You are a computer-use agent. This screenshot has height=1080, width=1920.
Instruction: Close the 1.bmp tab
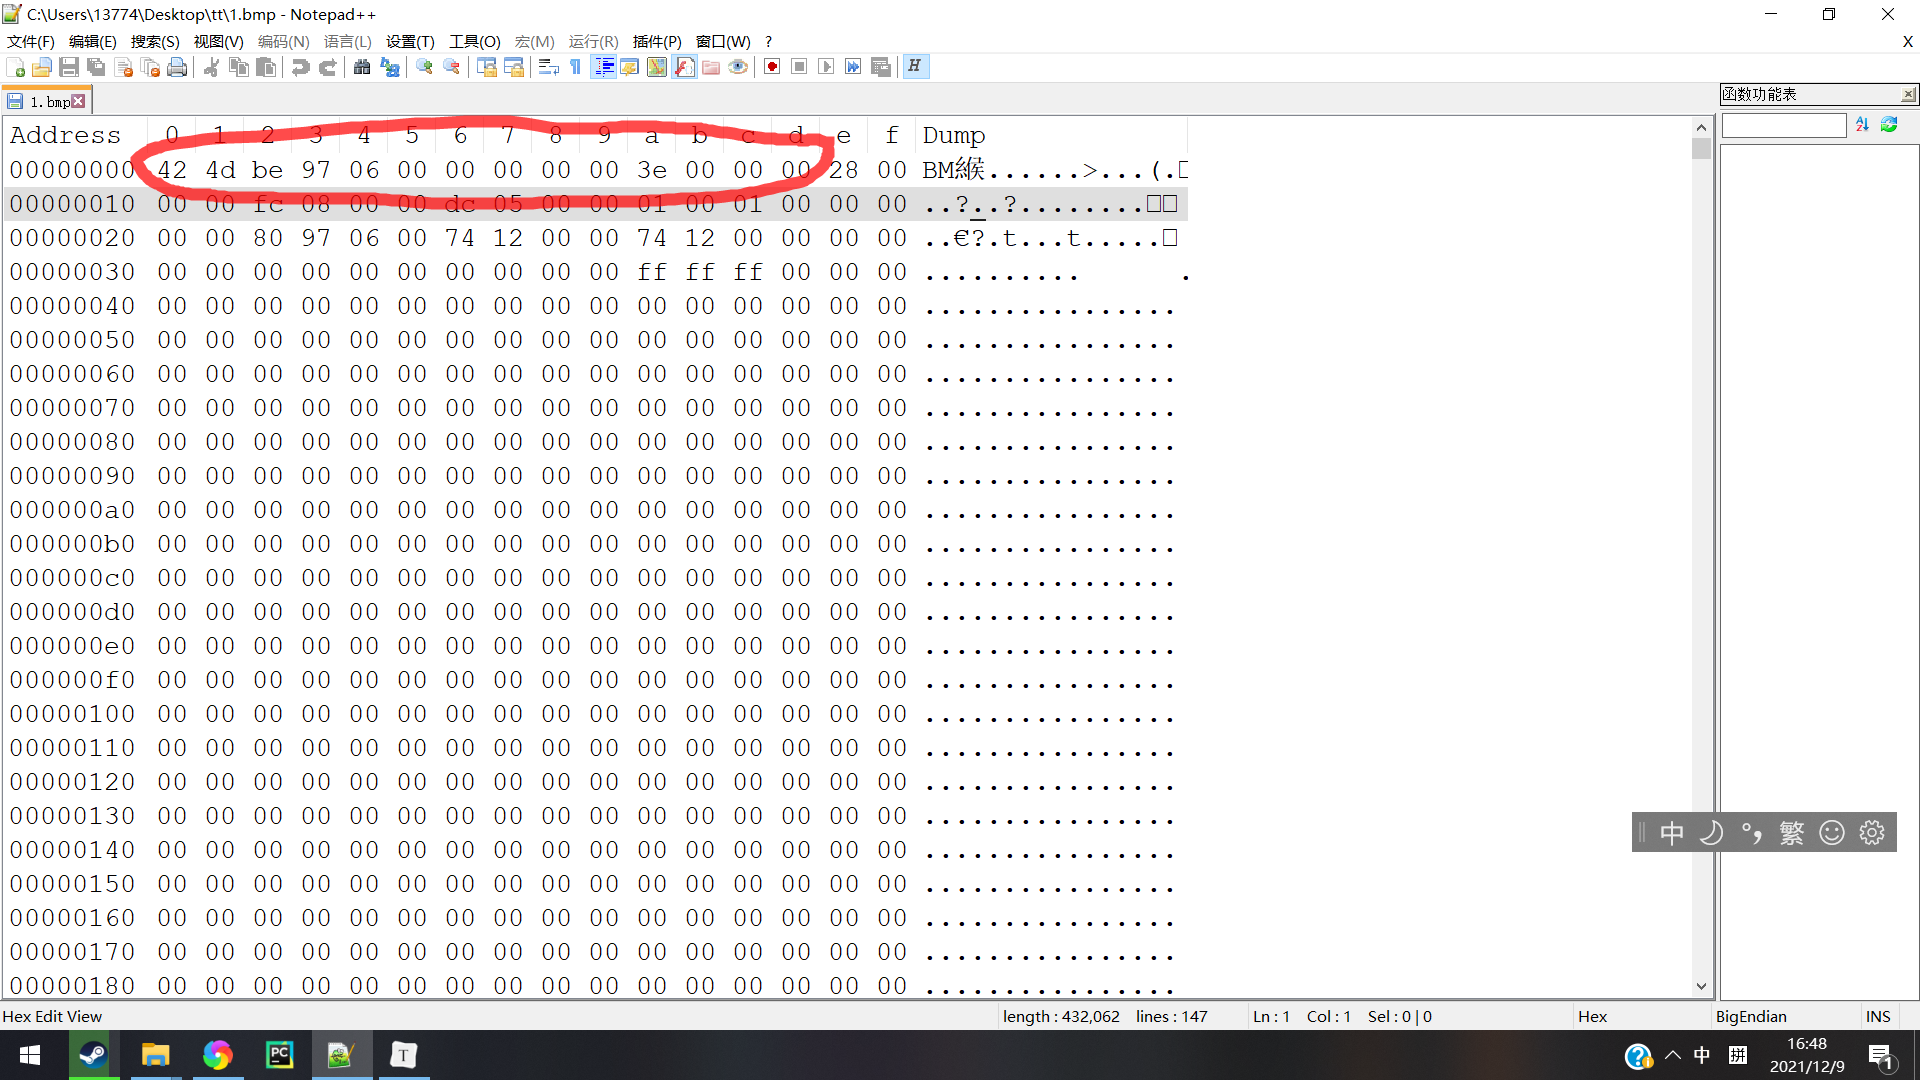[78, 102]
